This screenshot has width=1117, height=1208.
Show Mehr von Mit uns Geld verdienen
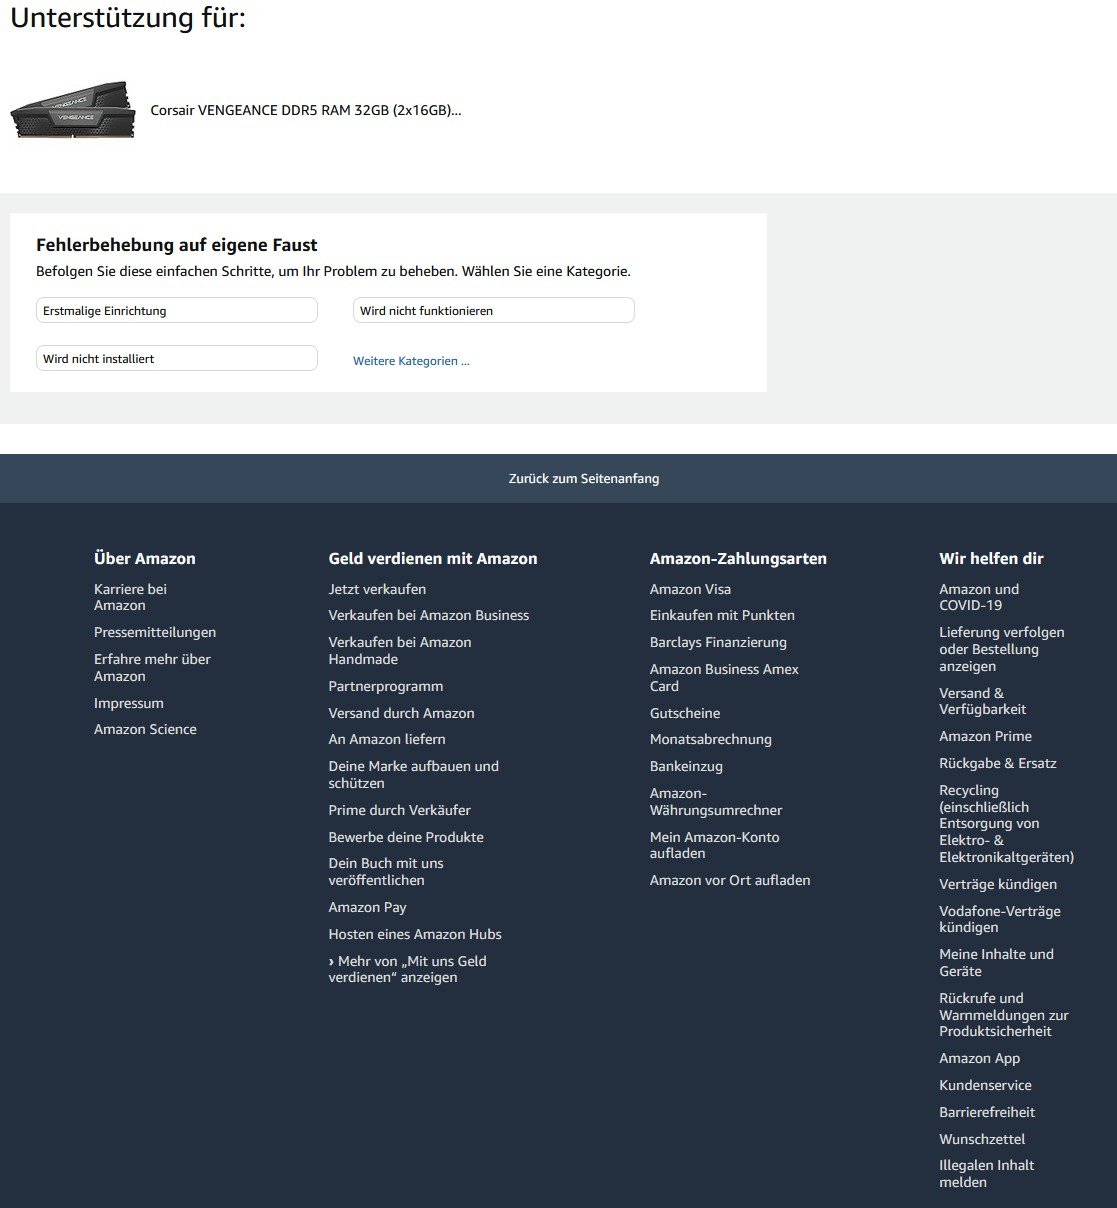[408, 969]
